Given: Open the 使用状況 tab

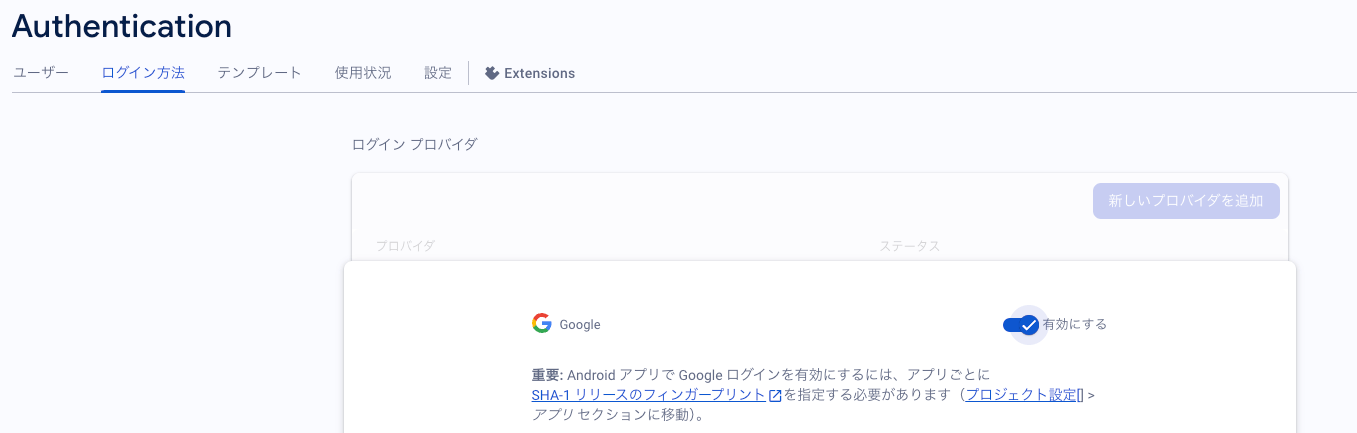Looking at the screenshot, I should (x=363, y=73).
